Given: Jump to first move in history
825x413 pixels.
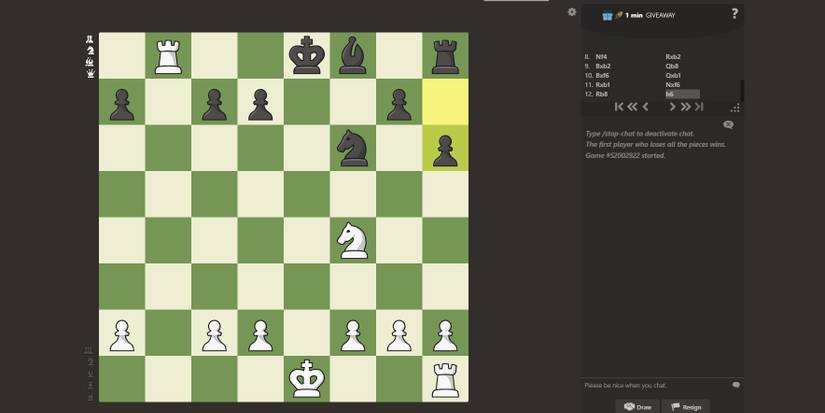Looking at the screenshot, I should click(619, 107).
